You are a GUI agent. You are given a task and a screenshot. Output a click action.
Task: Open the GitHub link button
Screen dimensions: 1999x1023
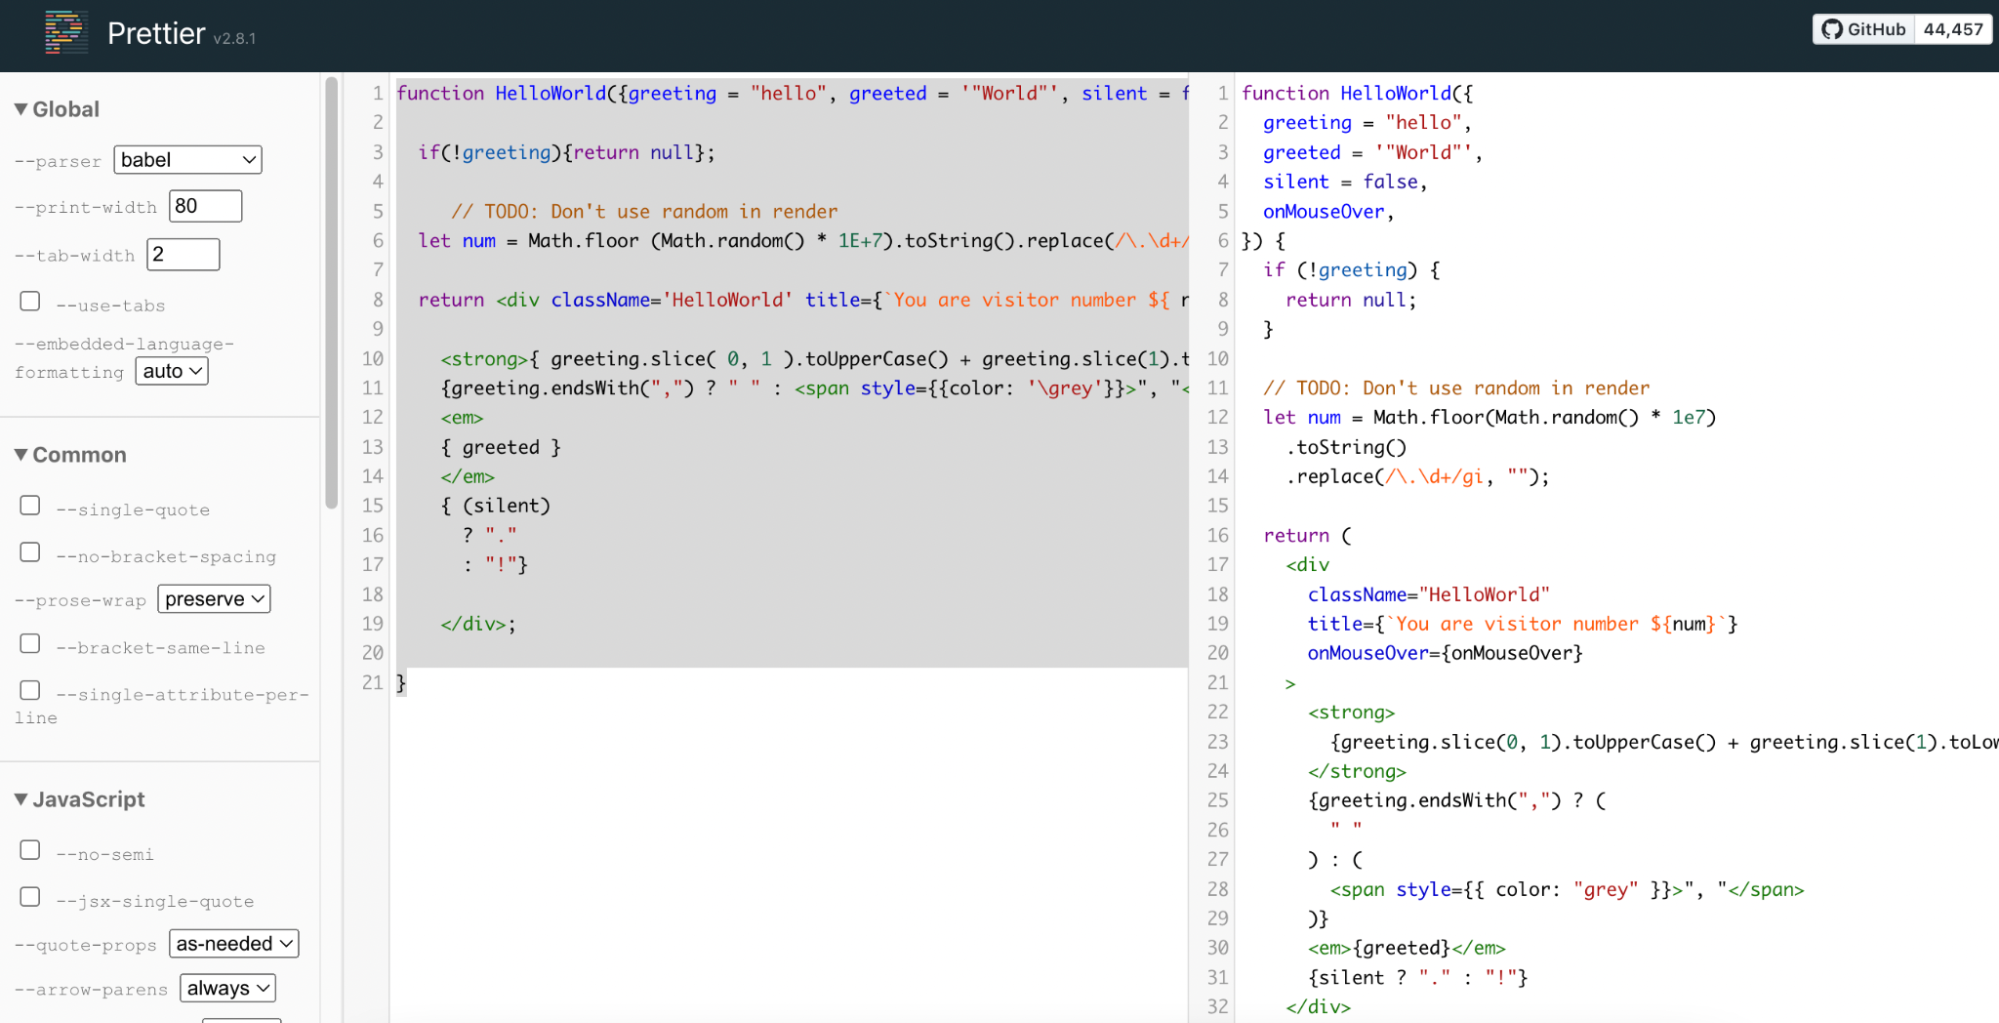click(x=1863, y=29)
